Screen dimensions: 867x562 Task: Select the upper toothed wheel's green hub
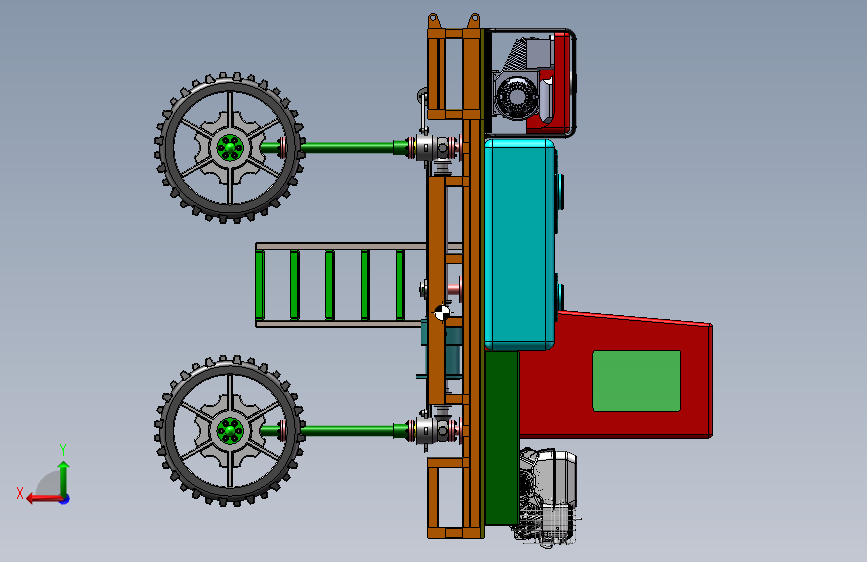coord(229,148)
